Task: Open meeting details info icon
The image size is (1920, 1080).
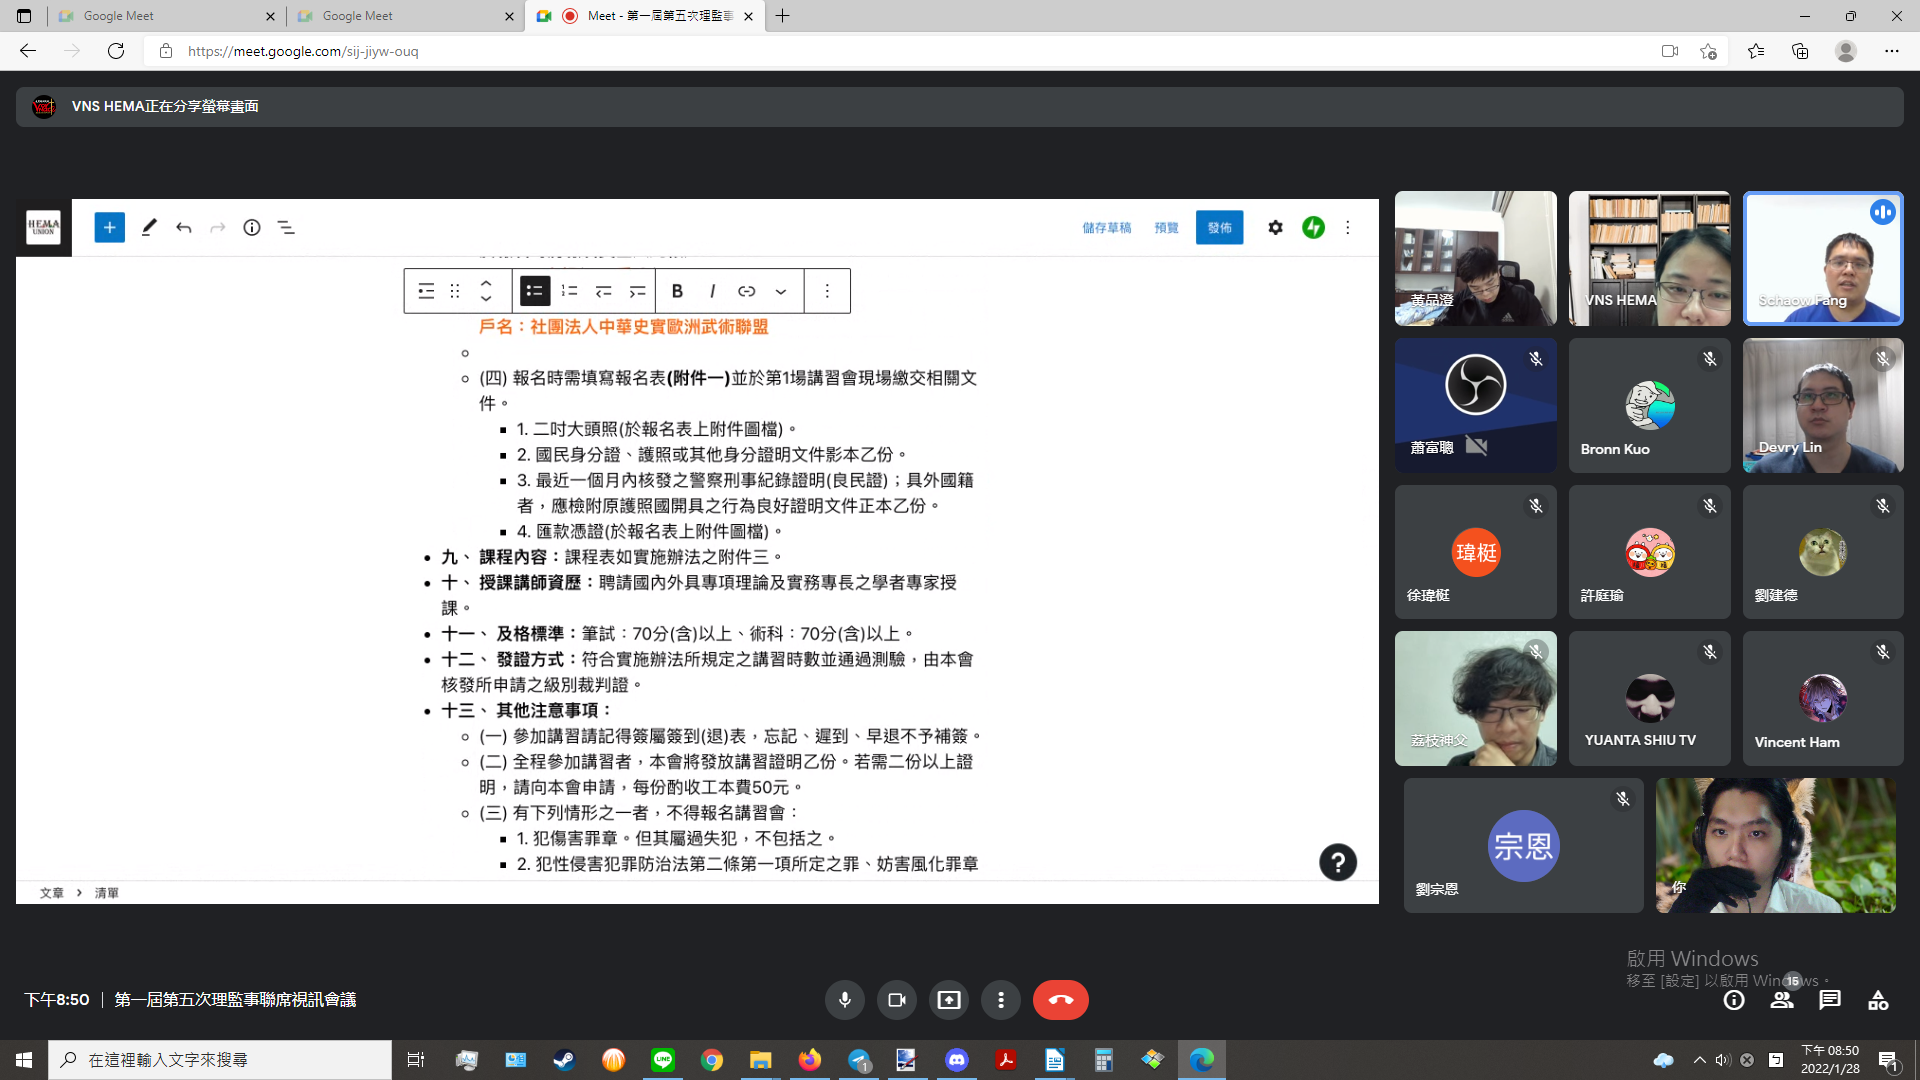Action: (x=1734, y=1000)
